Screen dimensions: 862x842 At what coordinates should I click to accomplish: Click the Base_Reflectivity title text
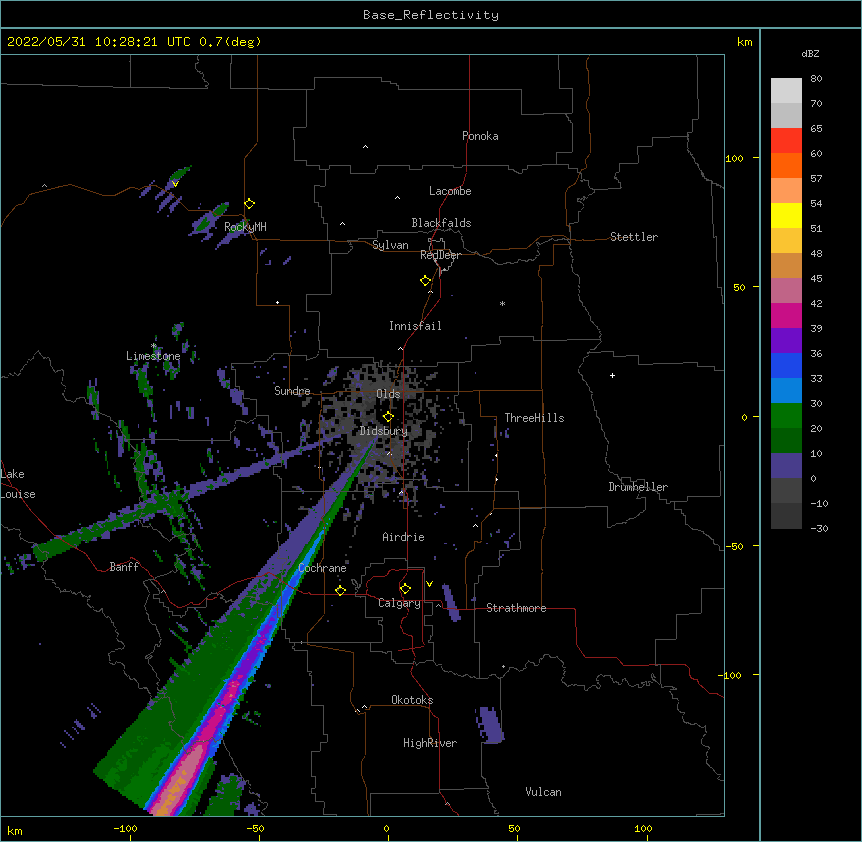pos(431,15)
